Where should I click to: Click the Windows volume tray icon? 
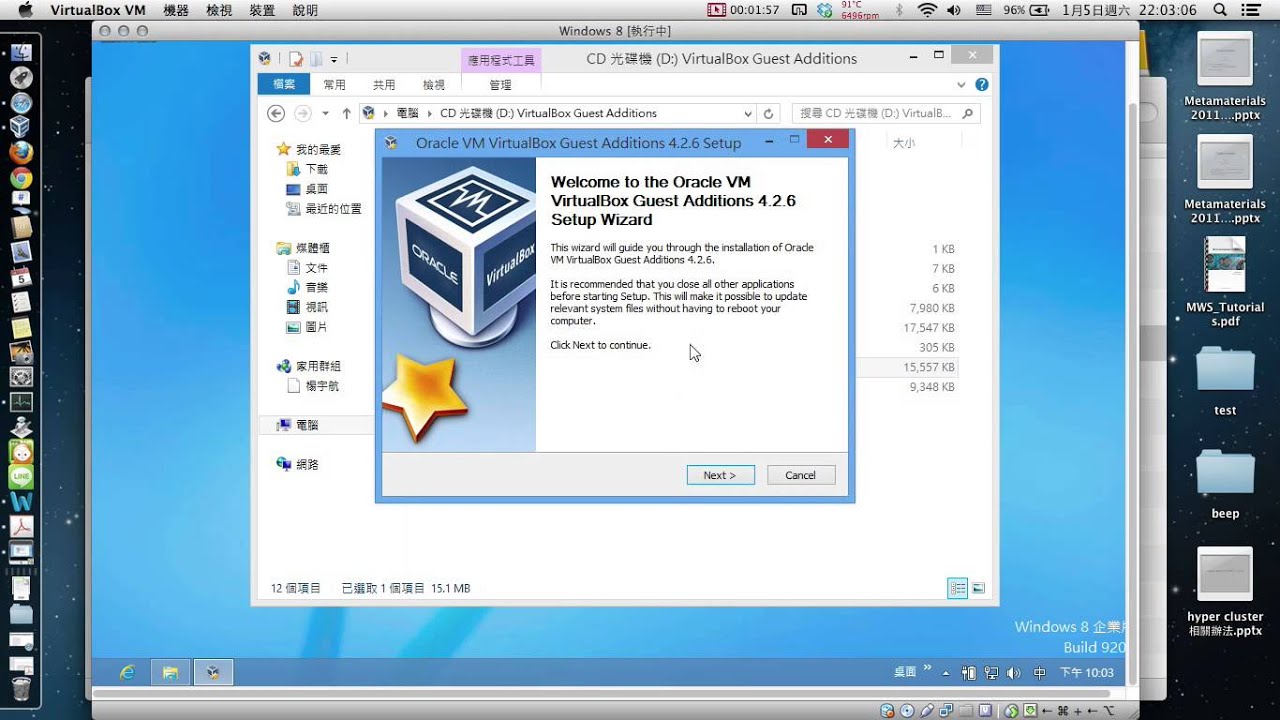(x=1014, y=673)
